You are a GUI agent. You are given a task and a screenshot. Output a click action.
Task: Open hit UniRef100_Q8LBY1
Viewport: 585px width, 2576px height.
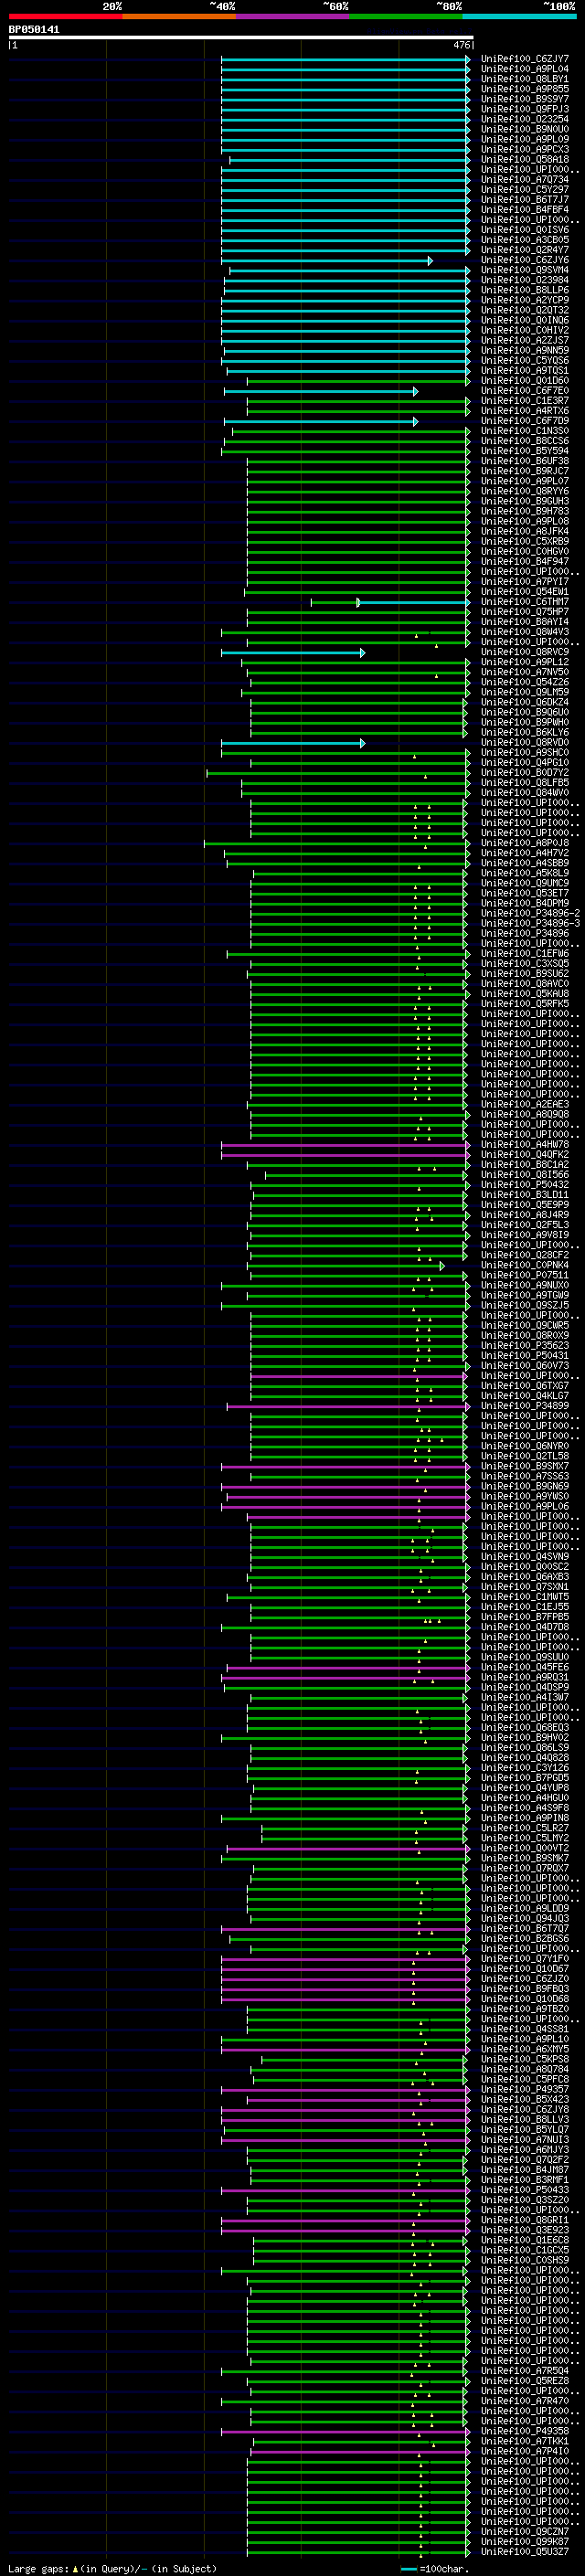click(524, 79)
